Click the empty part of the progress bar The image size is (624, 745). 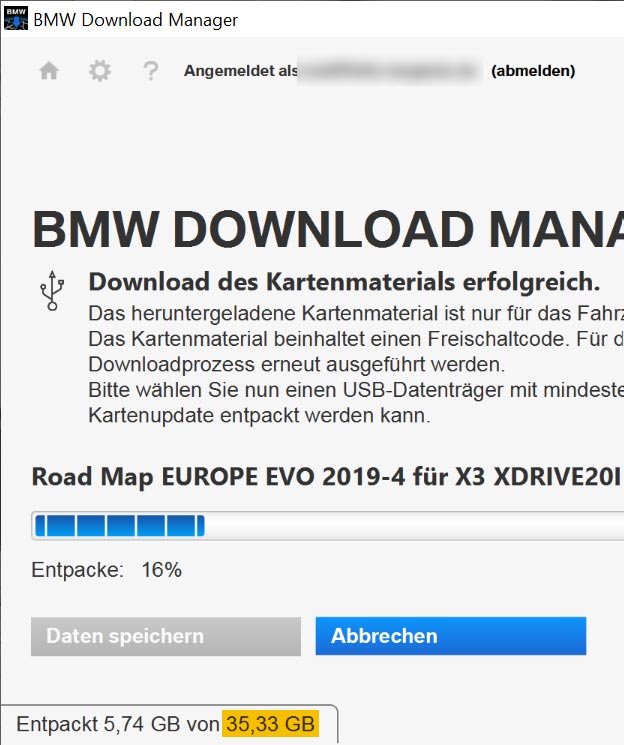point(410,526)
